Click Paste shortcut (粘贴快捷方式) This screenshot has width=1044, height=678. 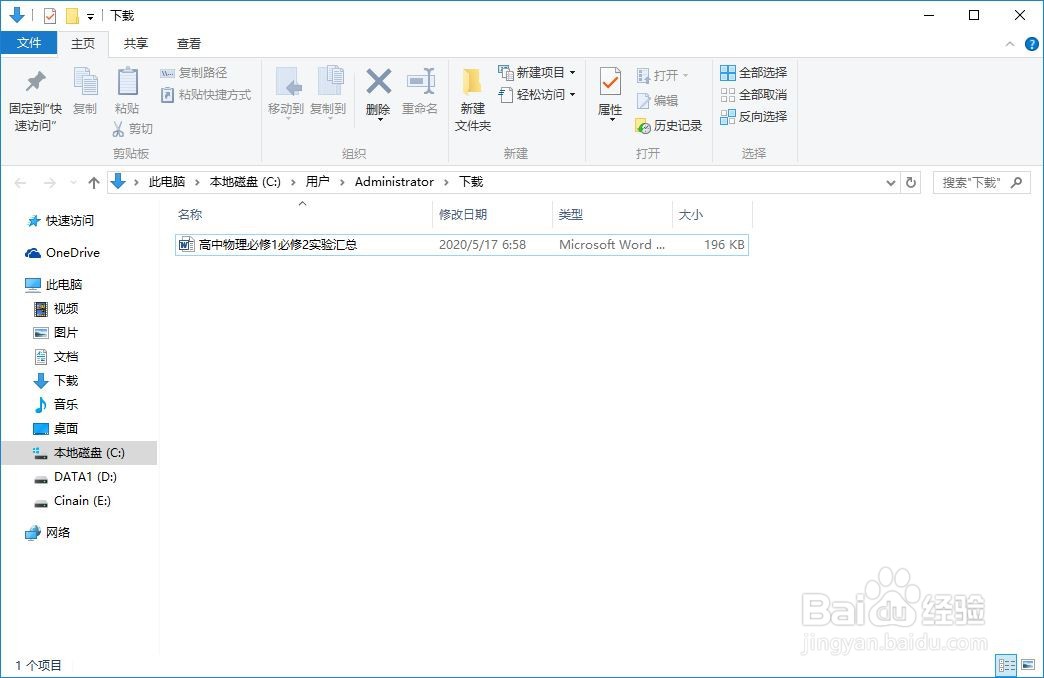[x=206, y=95]
